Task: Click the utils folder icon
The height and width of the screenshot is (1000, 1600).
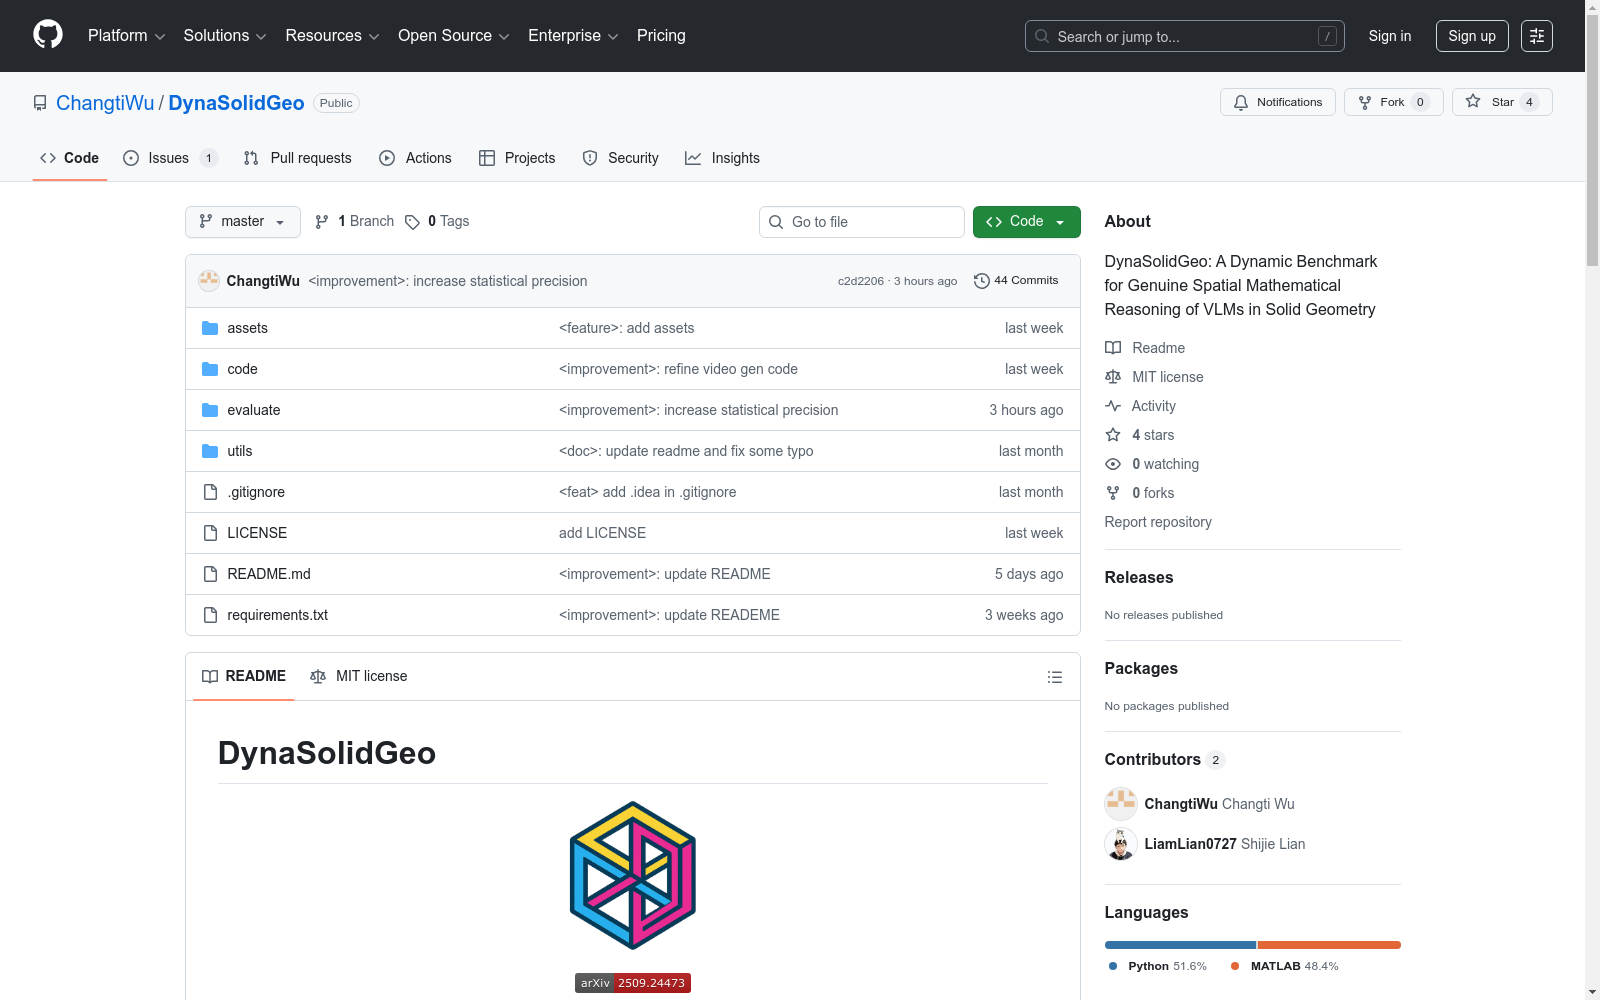Action: [x=210, y=451]
